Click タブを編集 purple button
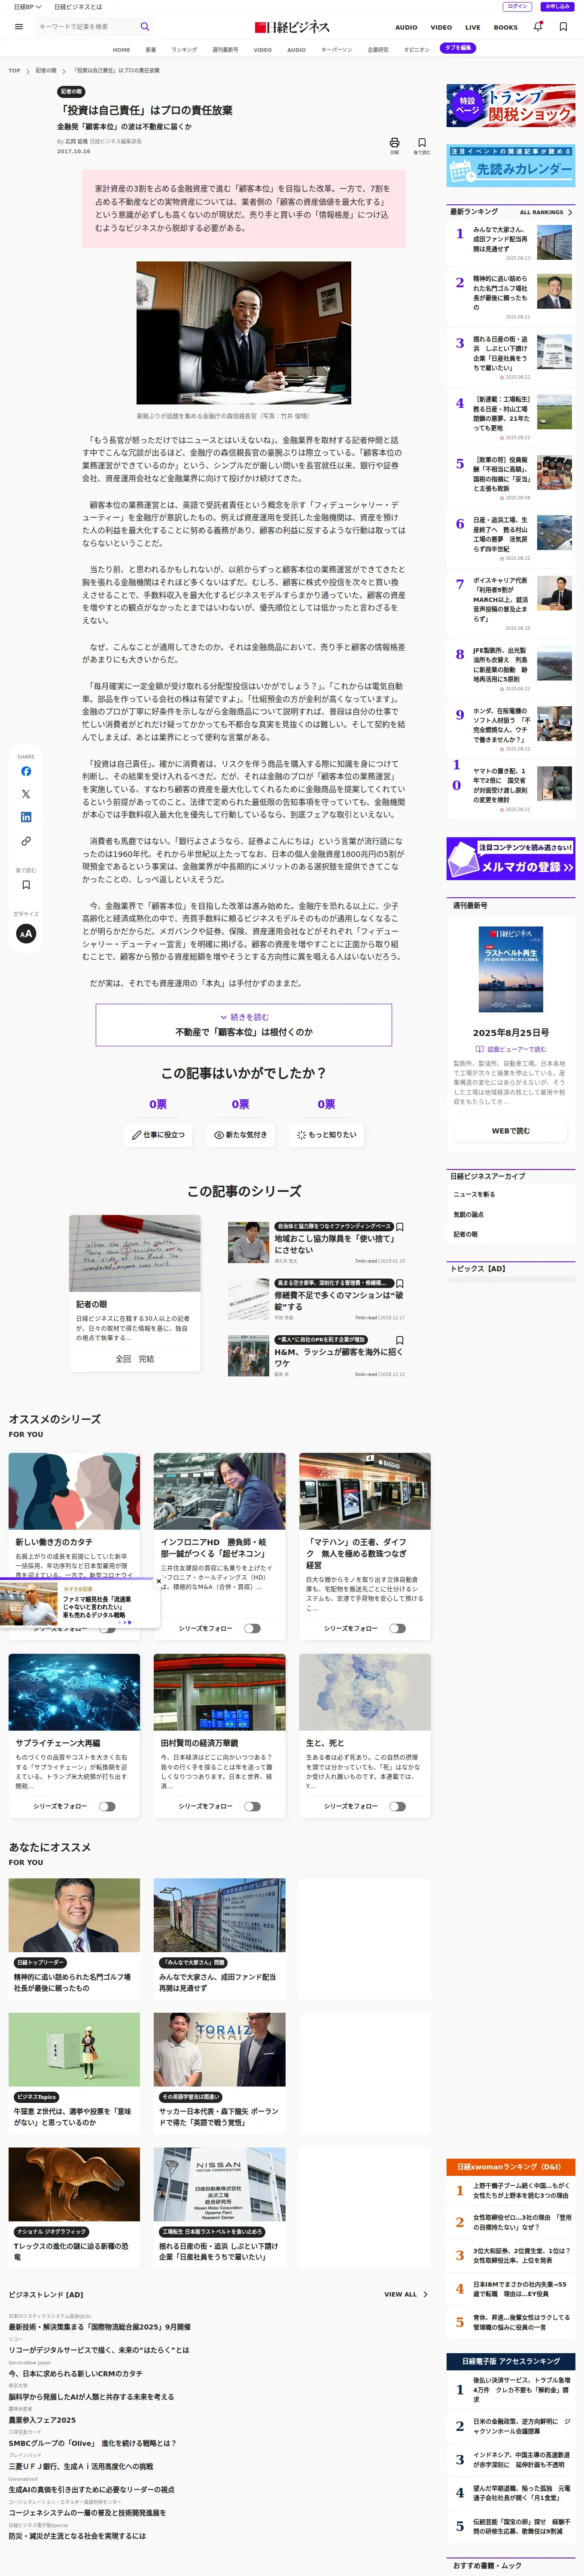Viewport: 584px width, 2576px height. tap(459, 48)
